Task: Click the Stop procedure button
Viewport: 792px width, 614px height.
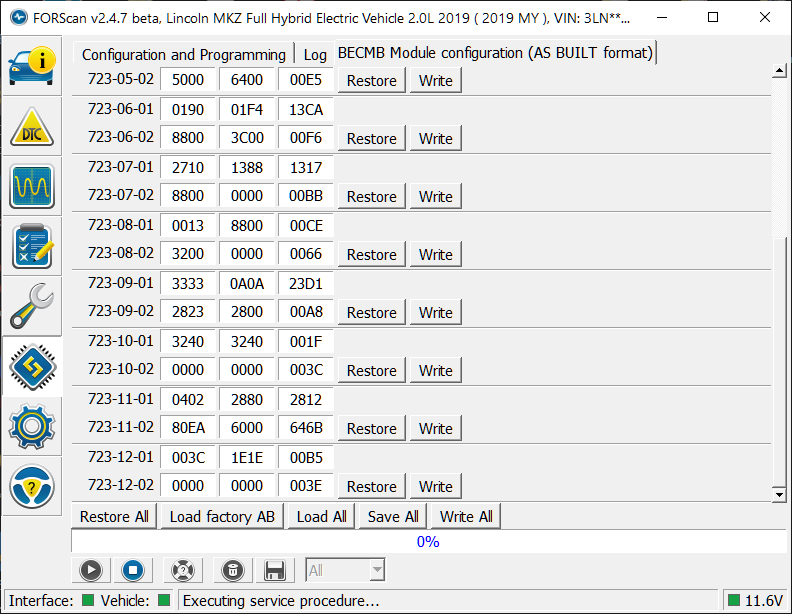Action: point(133,571)
